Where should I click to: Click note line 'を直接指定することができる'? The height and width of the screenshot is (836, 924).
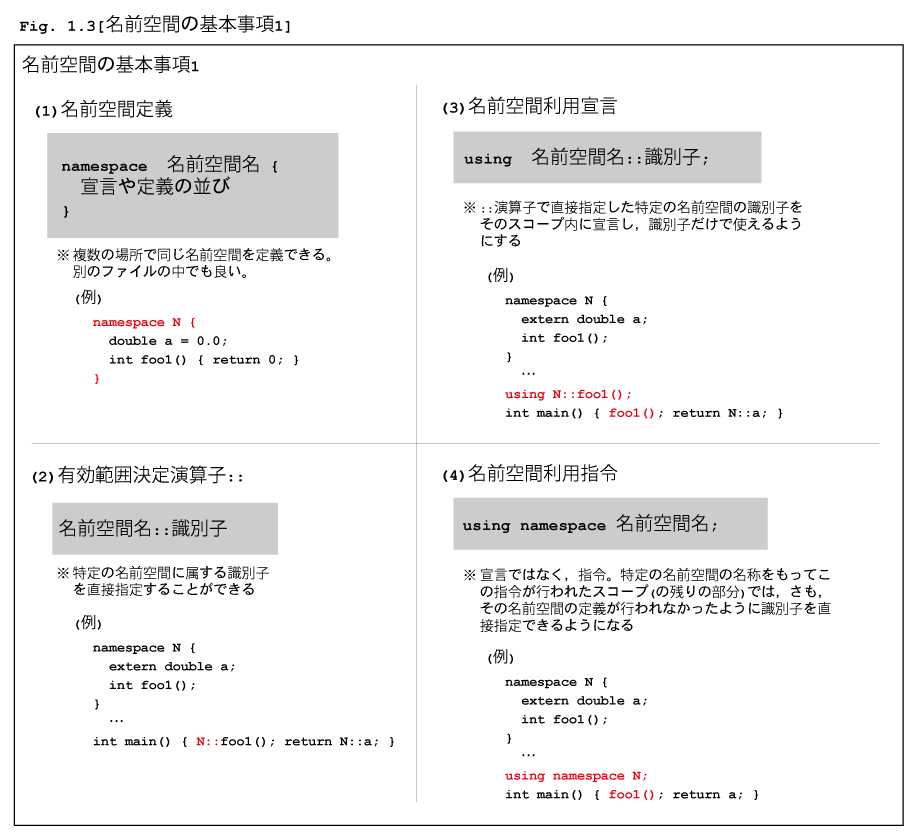164,589
